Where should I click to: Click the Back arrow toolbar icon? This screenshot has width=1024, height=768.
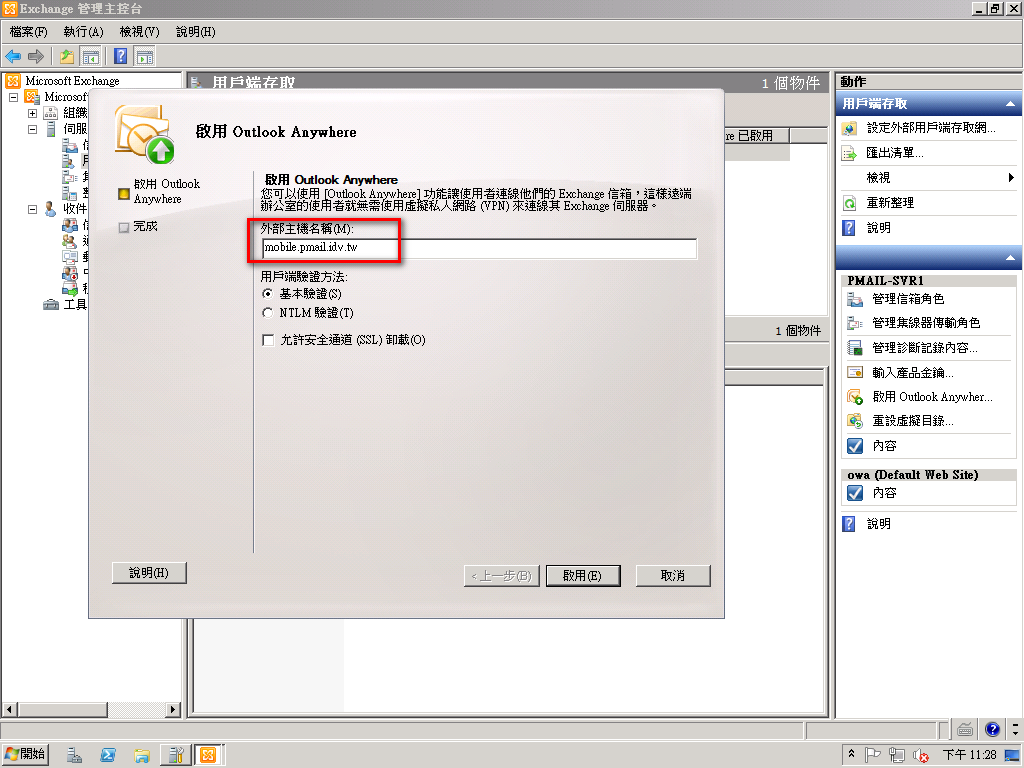point(13,57)
